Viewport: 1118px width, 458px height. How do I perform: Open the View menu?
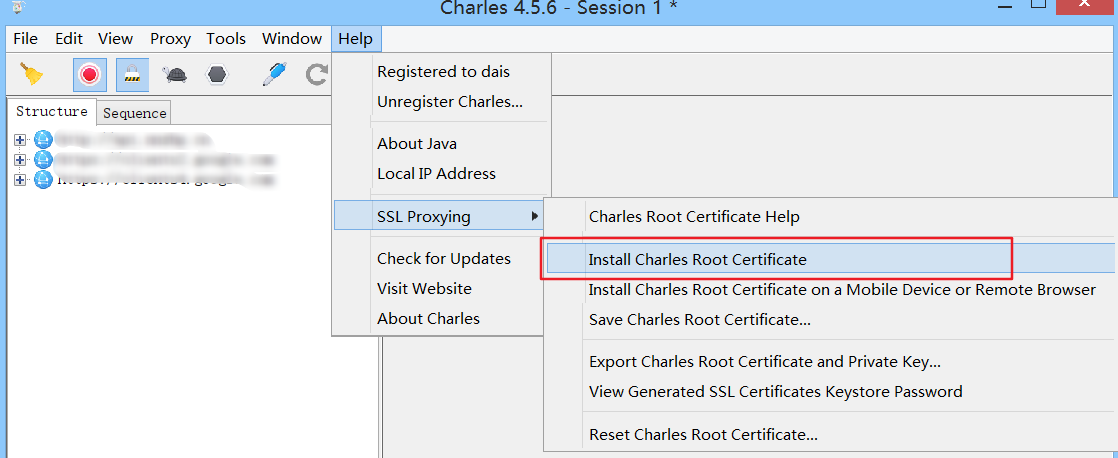(x=116, y=39)
